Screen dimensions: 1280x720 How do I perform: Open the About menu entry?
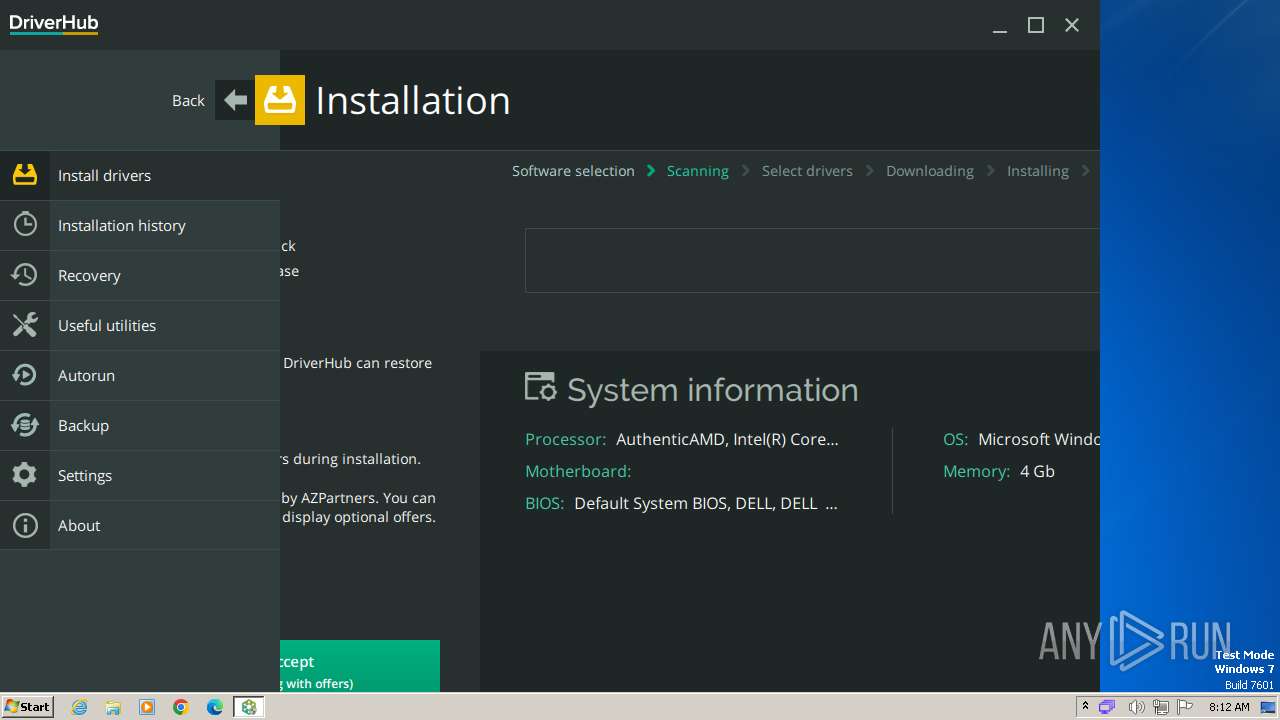pos(140,525)
